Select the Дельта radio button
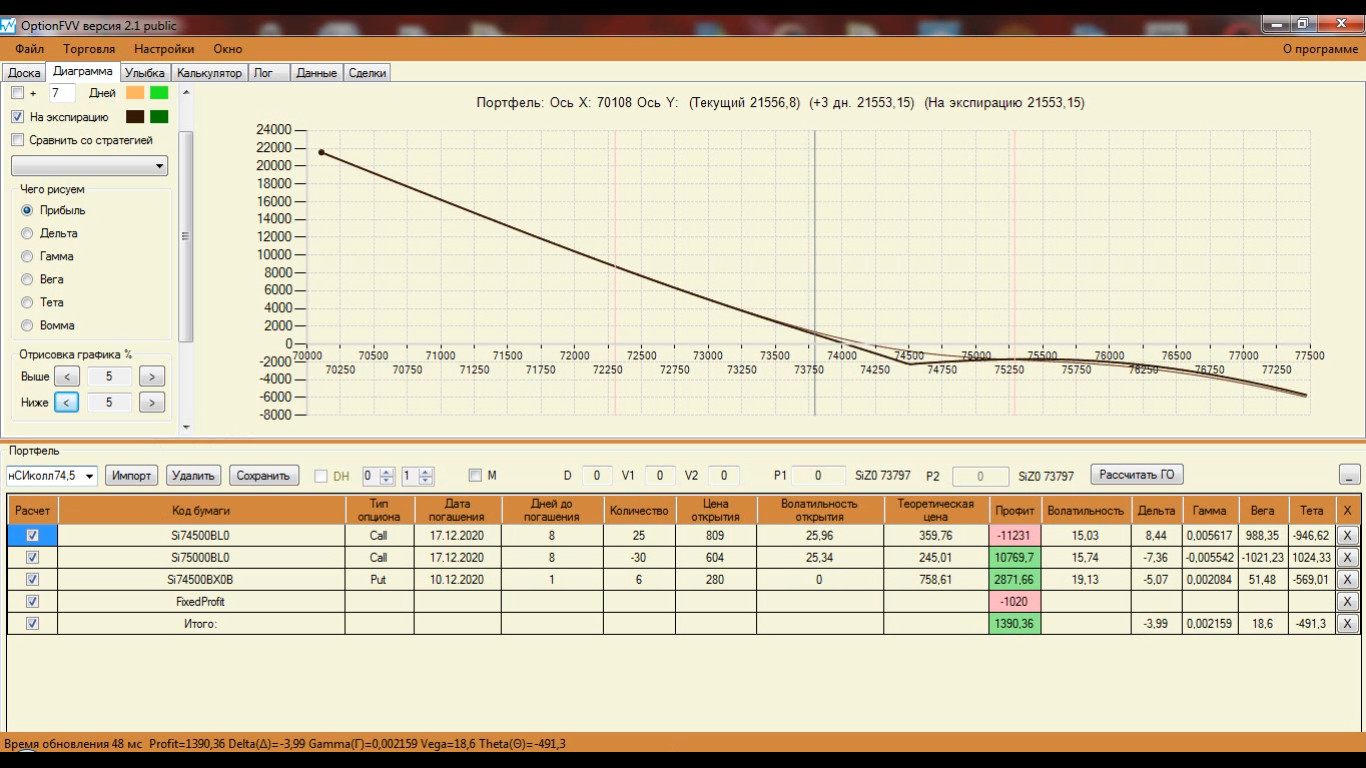Screen dimensions: 1366x768 point(27,233)
